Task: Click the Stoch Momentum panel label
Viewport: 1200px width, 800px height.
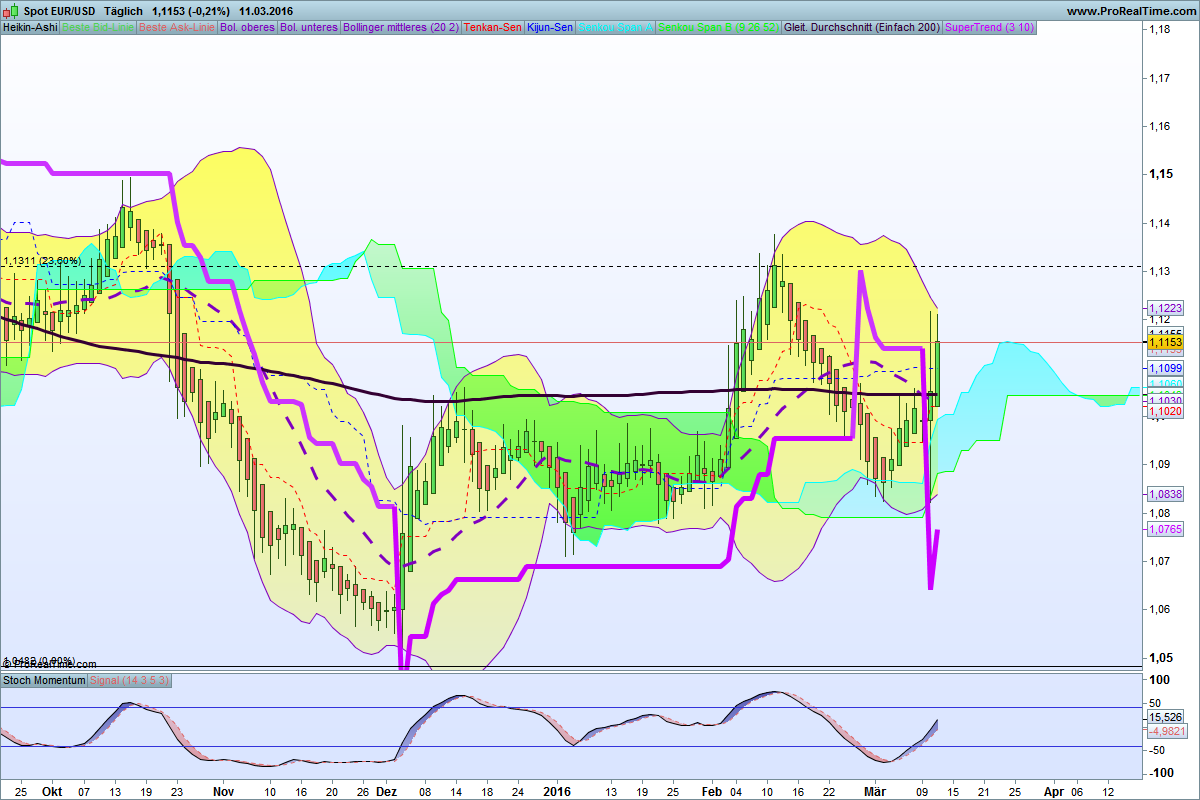Action: [x=44, y=680]
